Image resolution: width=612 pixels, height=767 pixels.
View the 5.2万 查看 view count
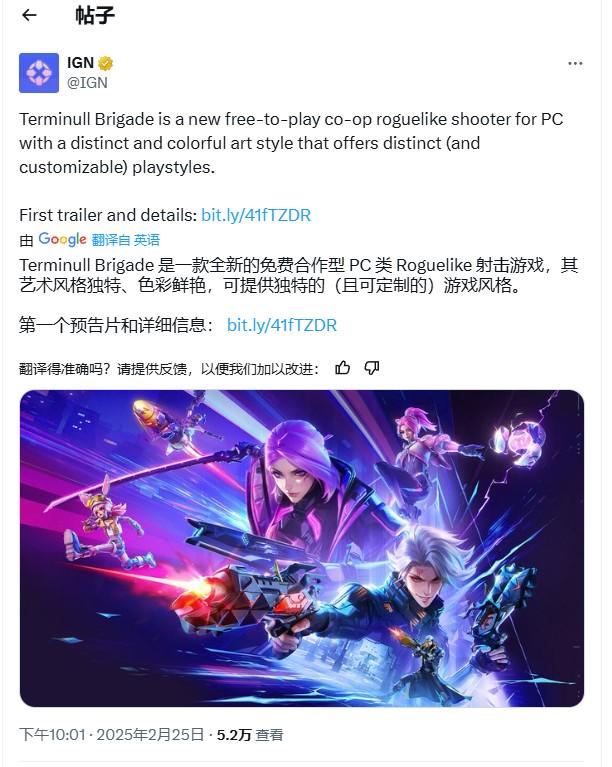(250, 735)
